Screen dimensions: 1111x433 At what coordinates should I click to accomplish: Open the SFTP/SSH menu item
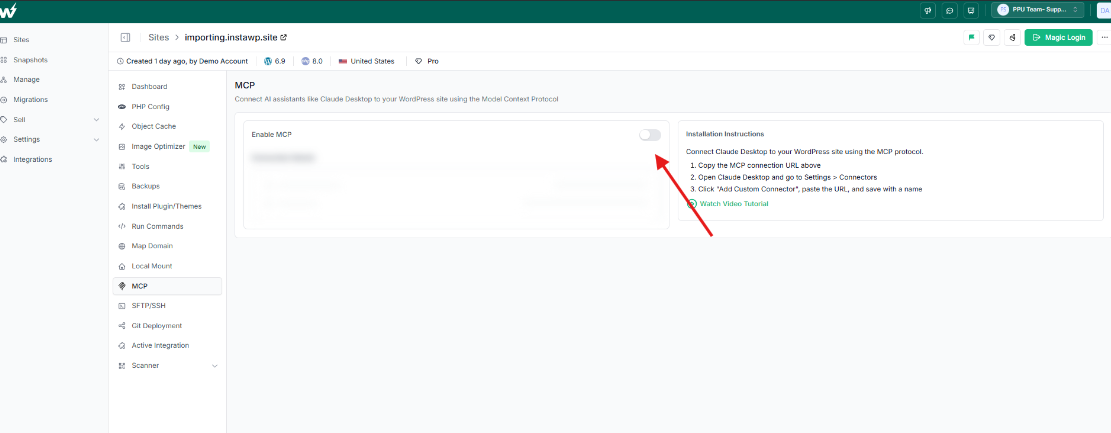148,306
